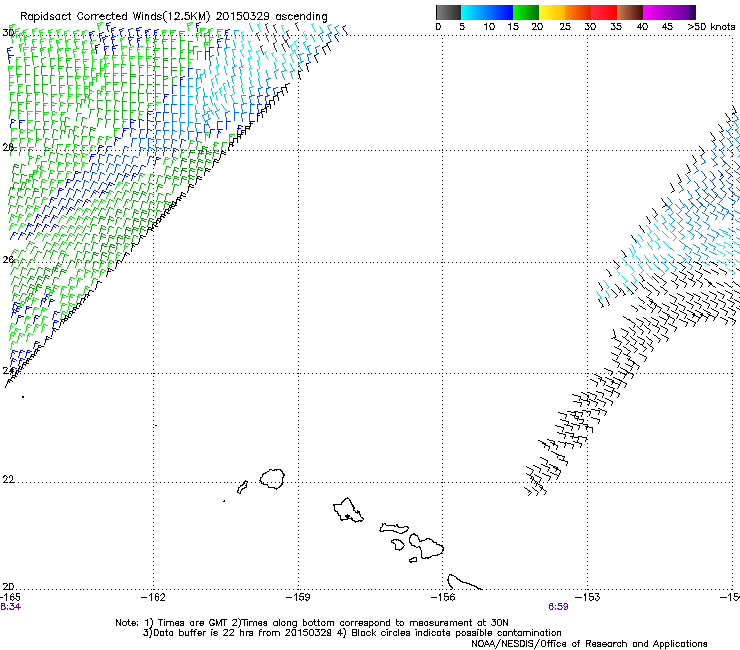This screenshot has height=650, width=740.
Task: Click the '-153' longitude axis label
Action: 588,597
